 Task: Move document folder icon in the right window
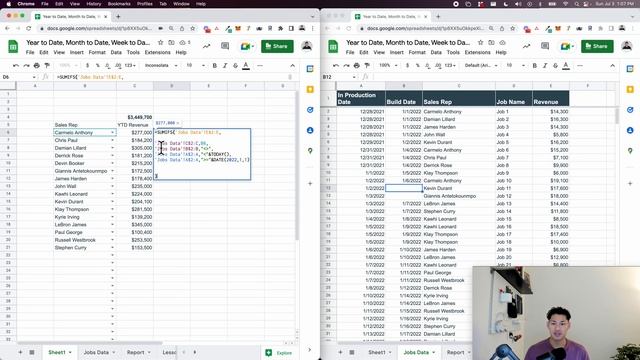click(491, 42)
